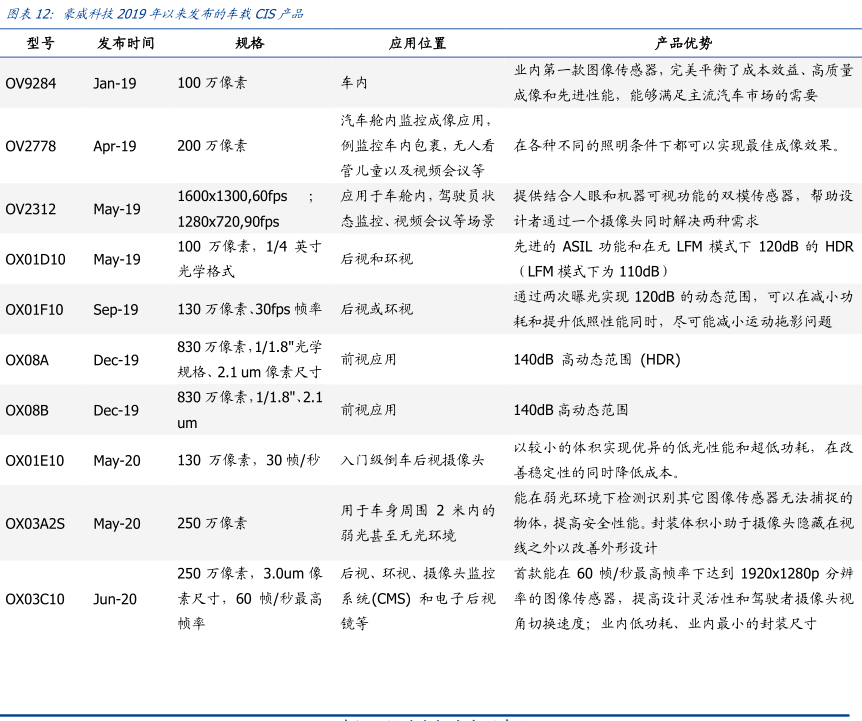Viewport: 862px width, 721px height.
Task: Select the OX08B model cell
Action: pos(27,410)
